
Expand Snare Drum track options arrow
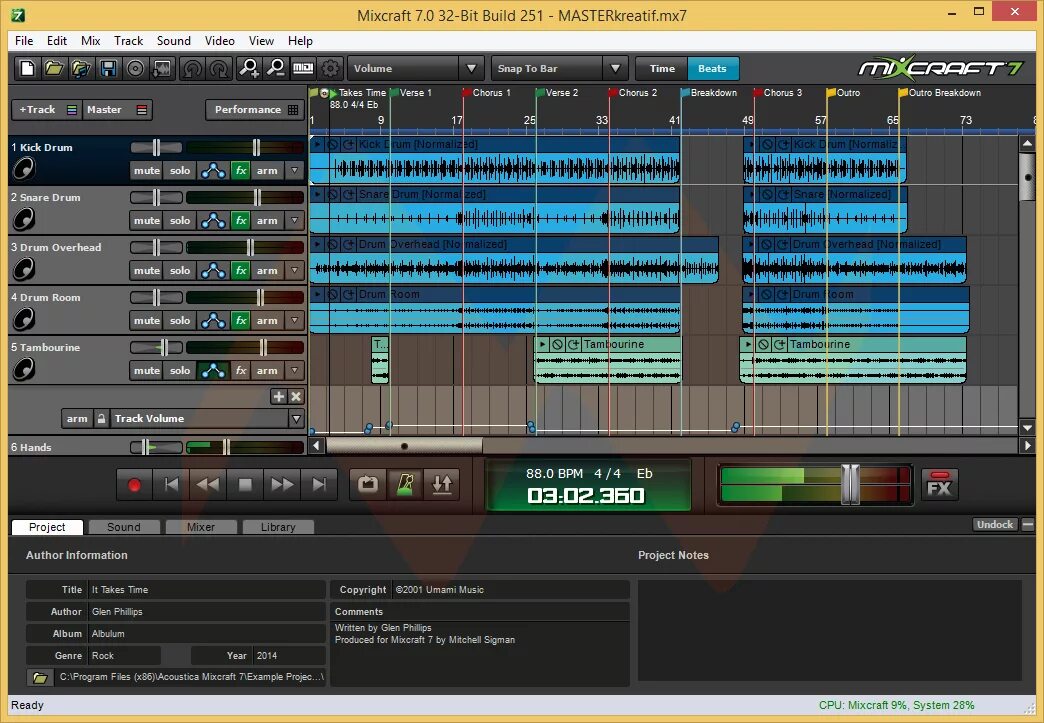click(294, 220)
